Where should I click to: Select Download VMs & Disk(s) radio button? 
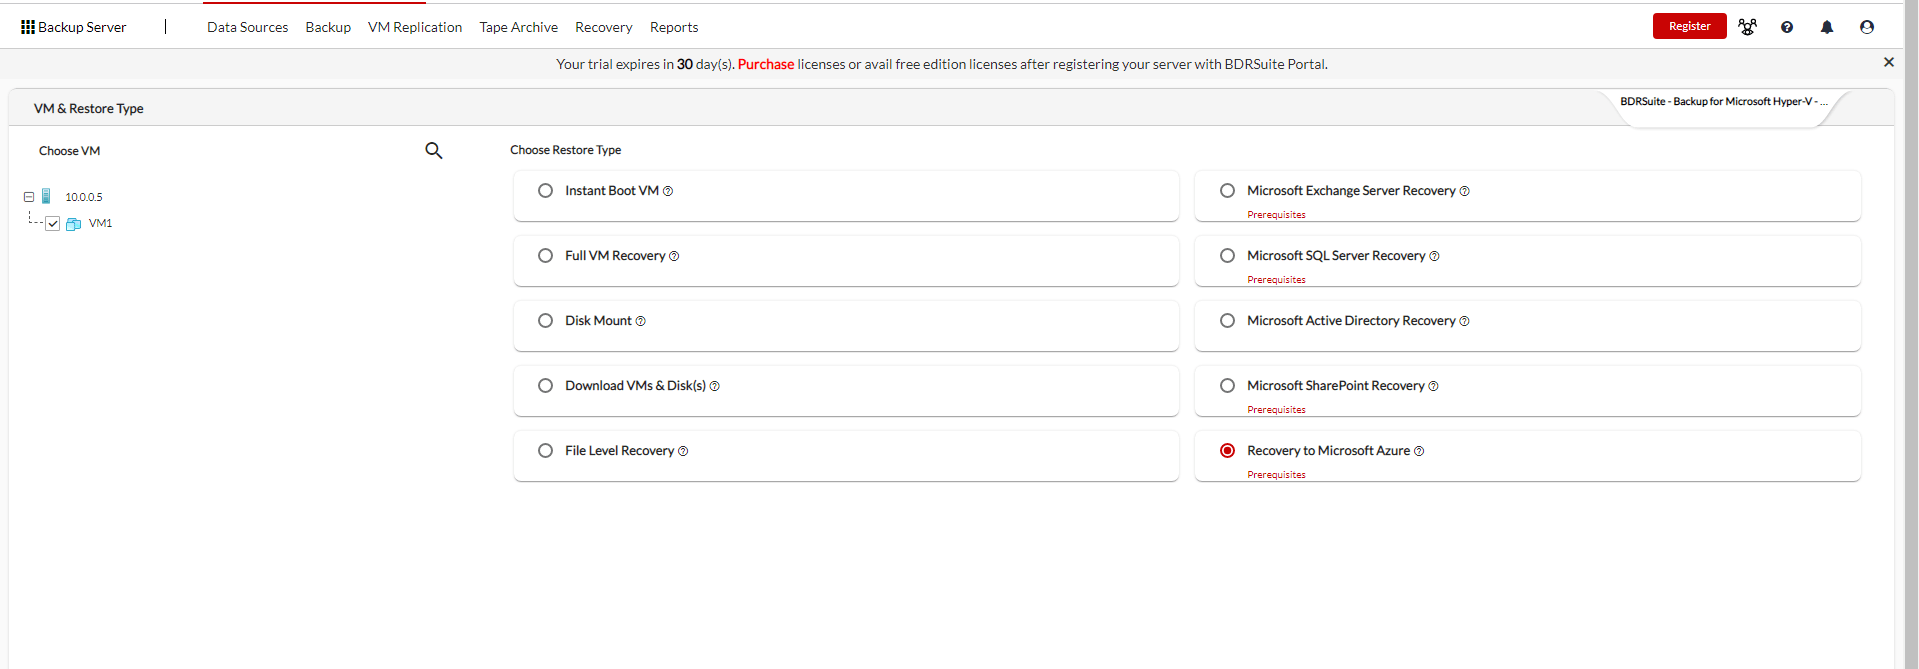coord(545,385)
